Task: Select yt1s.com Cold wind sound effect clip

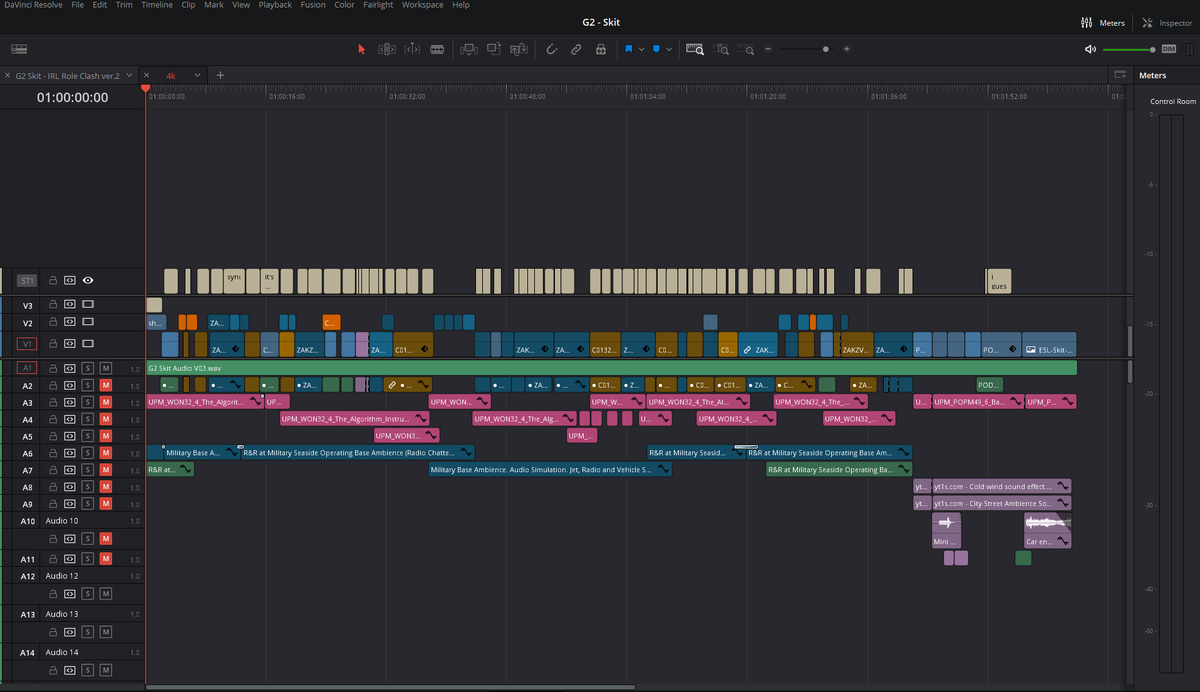Action: 1001,486
